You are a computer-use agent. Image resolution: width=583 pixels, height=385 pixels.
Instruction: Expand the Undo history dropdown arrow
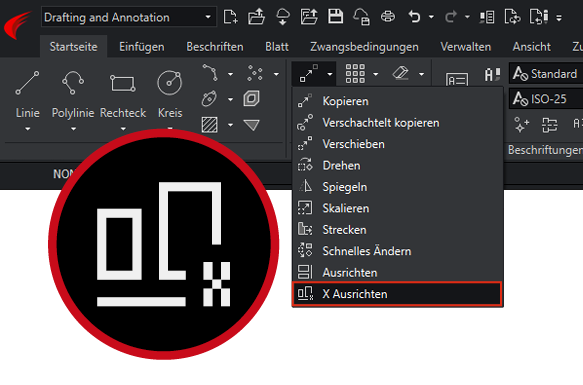pos(431,17)
